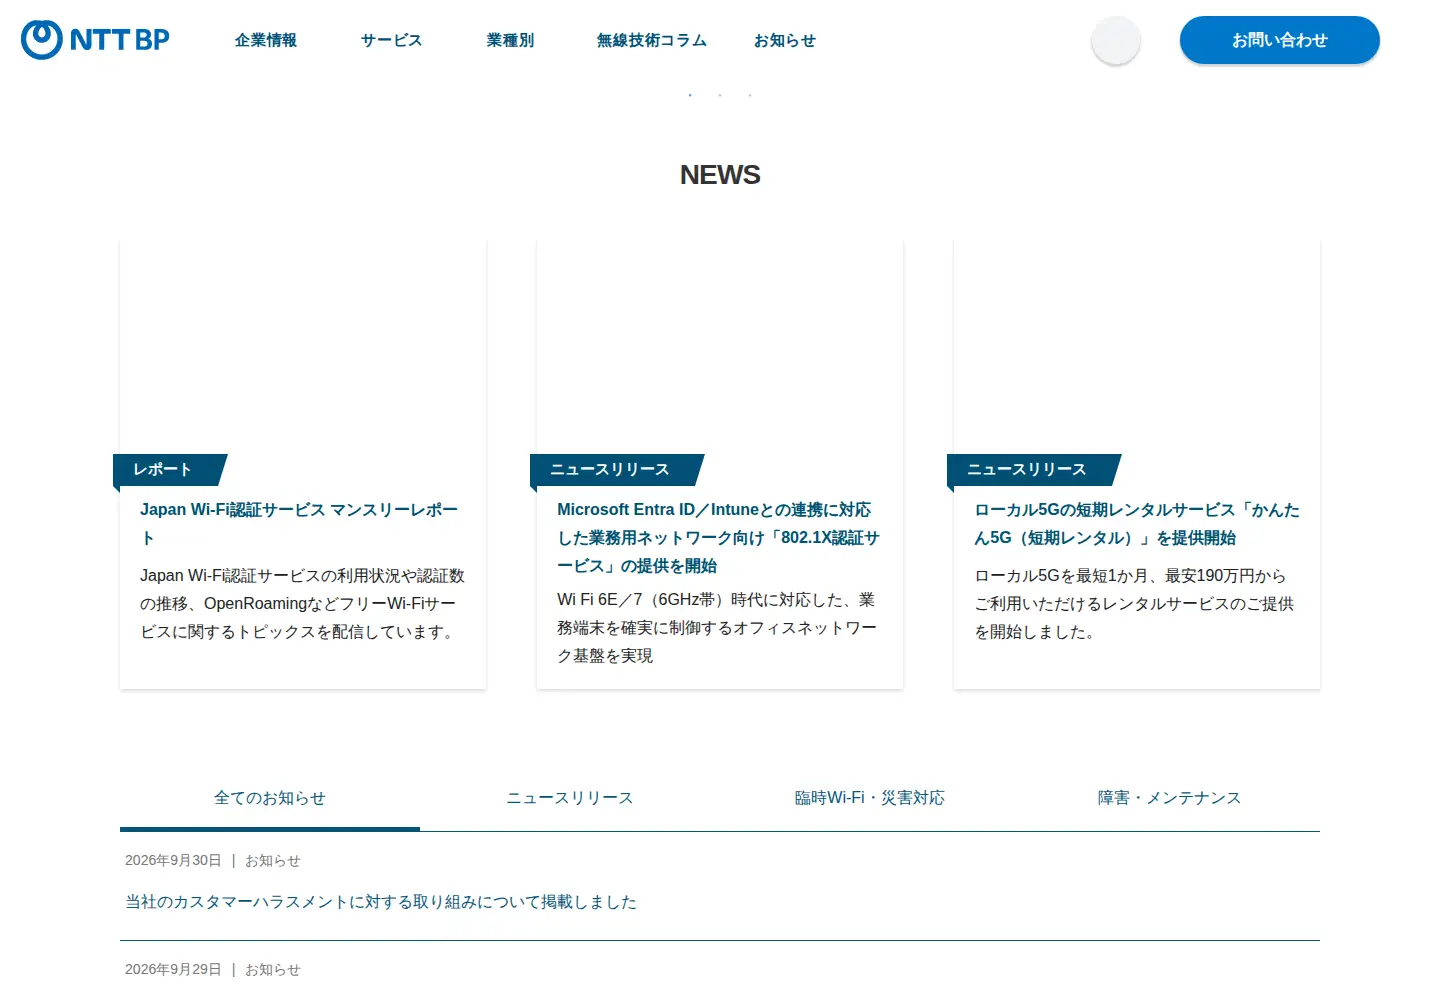Viewport: 1440px width, 1000px height.
Task: Click the round grey button beside お問い合わせ
Action: click(x=1116, y=41)
